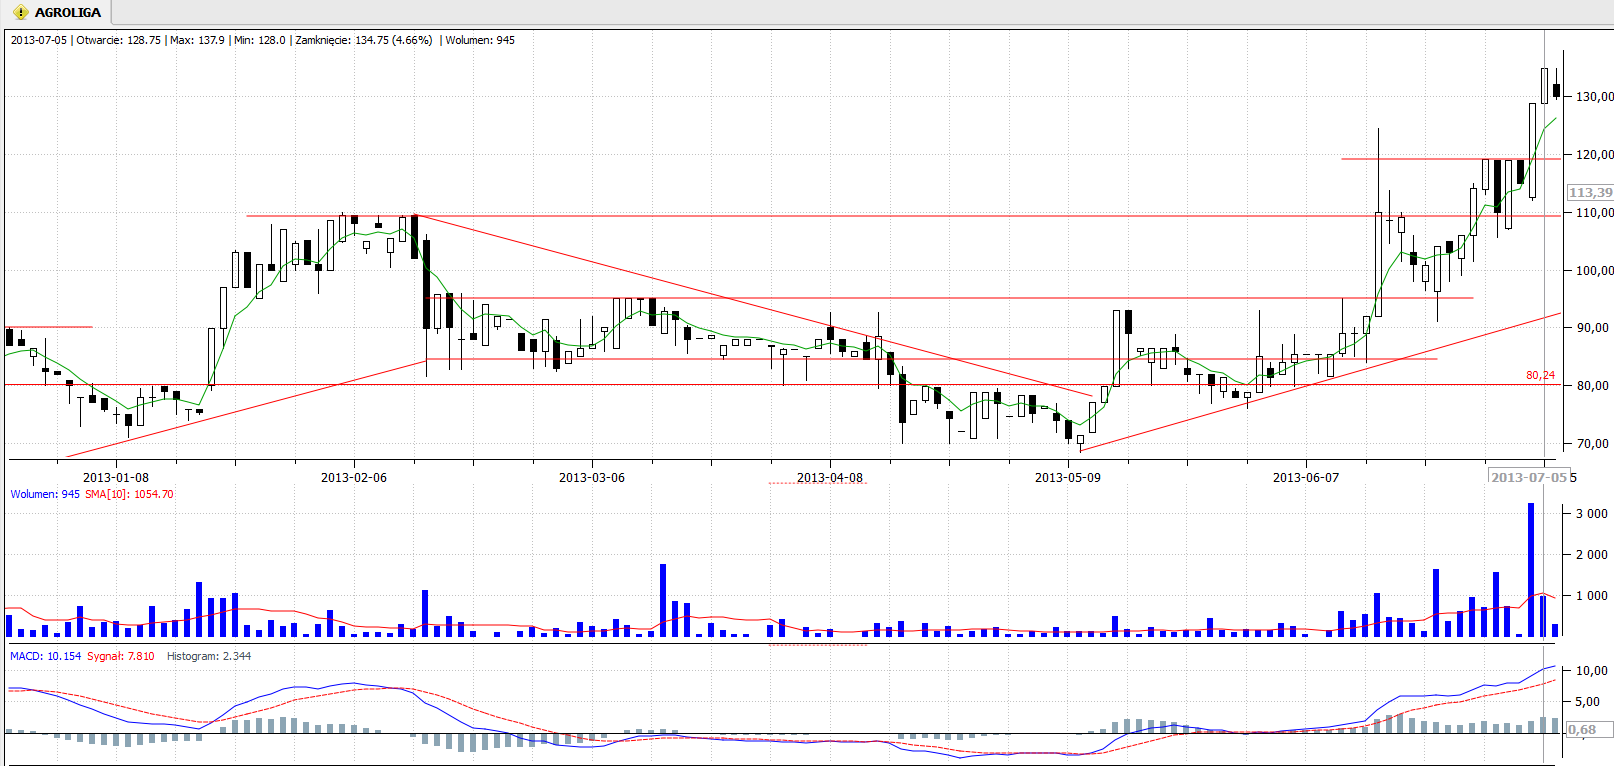Click the 2013-04-08 date axis label

[x=829, y=478]
